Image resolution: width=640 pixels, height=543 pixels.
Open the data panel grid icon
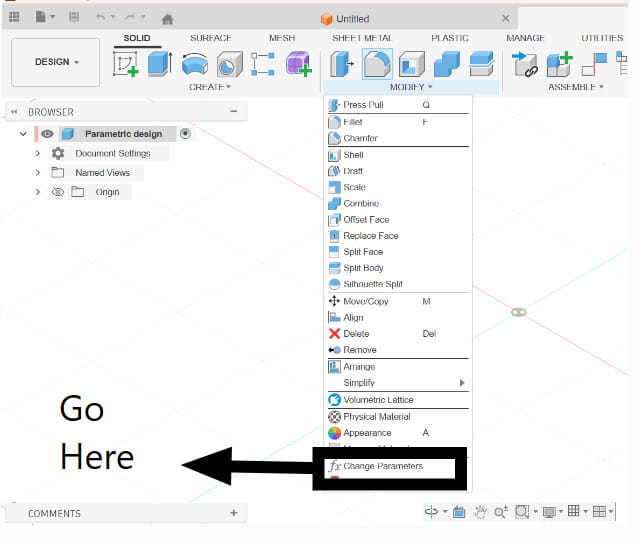click(14, 17)
